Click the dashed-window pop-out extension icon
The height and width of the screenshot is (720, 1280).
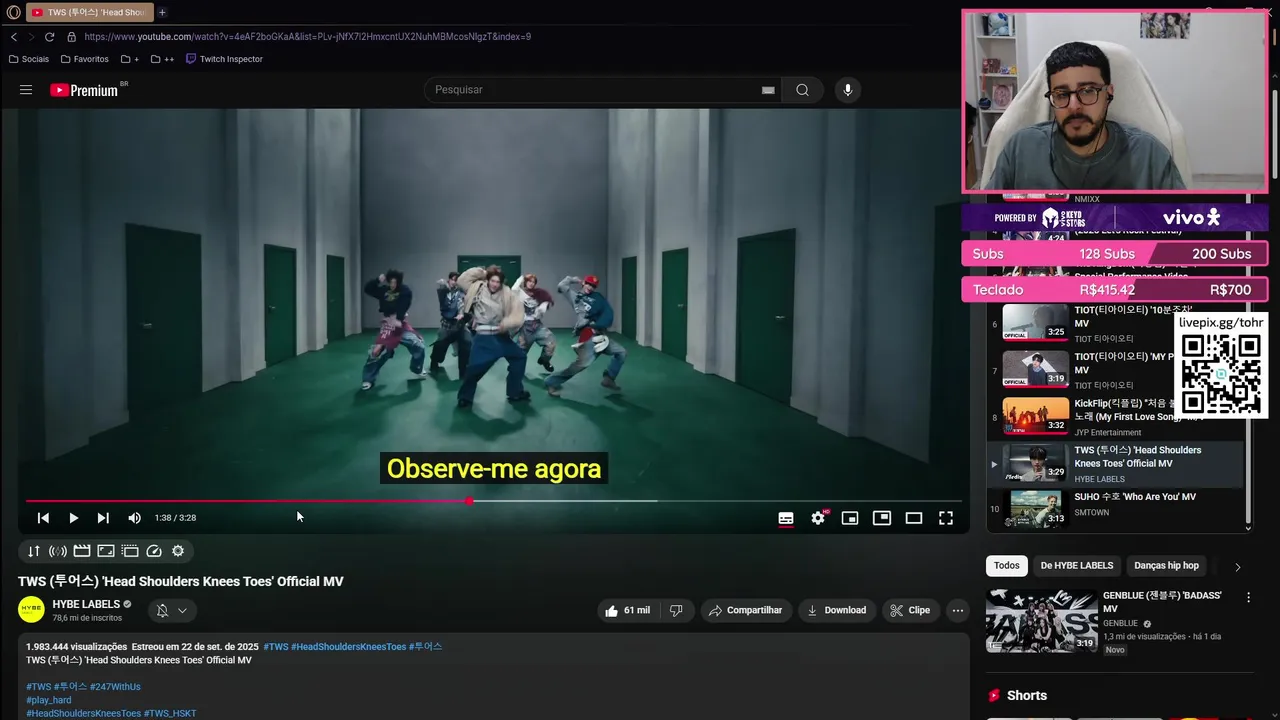130,551
